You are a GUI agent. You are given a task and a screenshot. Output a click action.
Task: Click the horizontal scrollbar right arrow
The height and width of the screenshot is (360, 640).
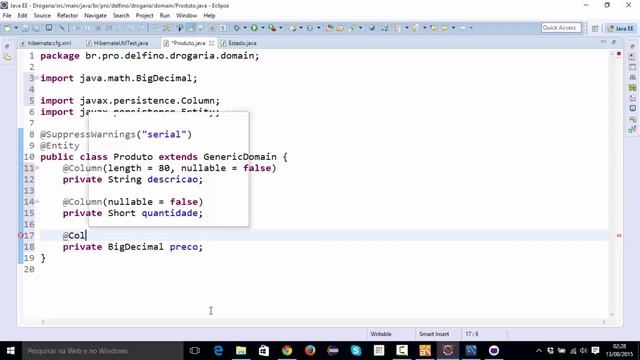pyautogui.click(x=604, y=322)
